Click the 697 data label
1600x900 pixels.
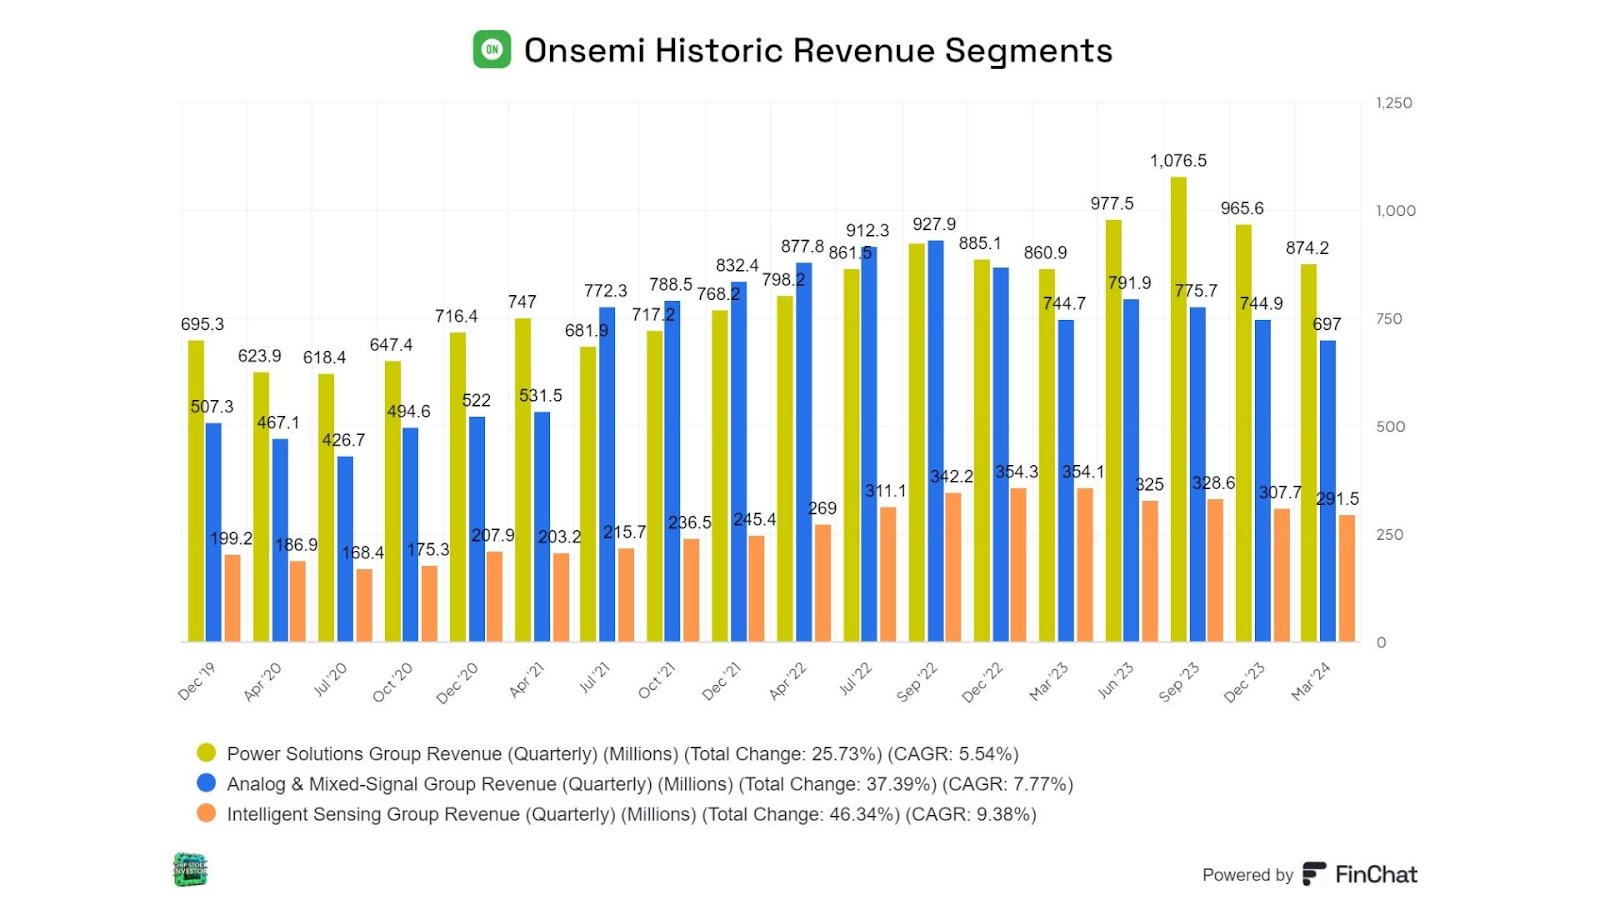[1327, 325]
